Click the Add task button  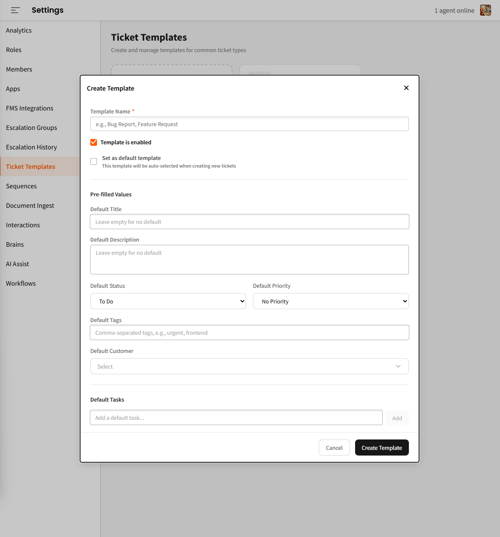click(x=397, y=418)
